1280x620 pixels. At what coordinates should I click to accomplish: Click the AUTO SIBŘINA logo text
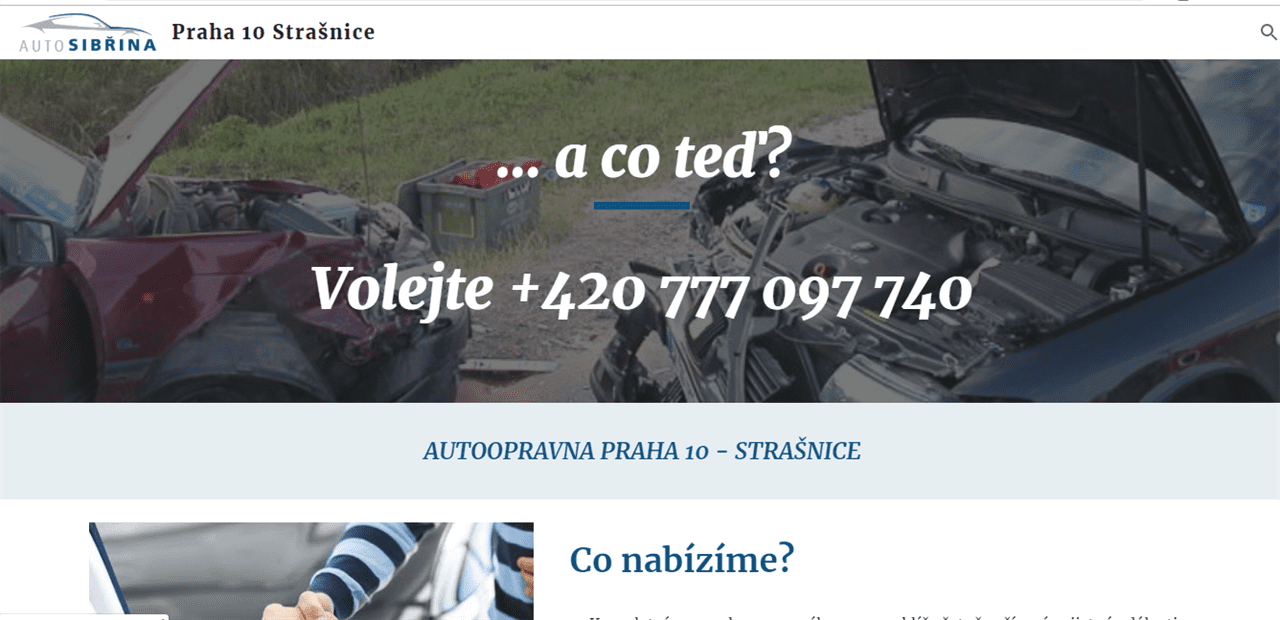88,45
